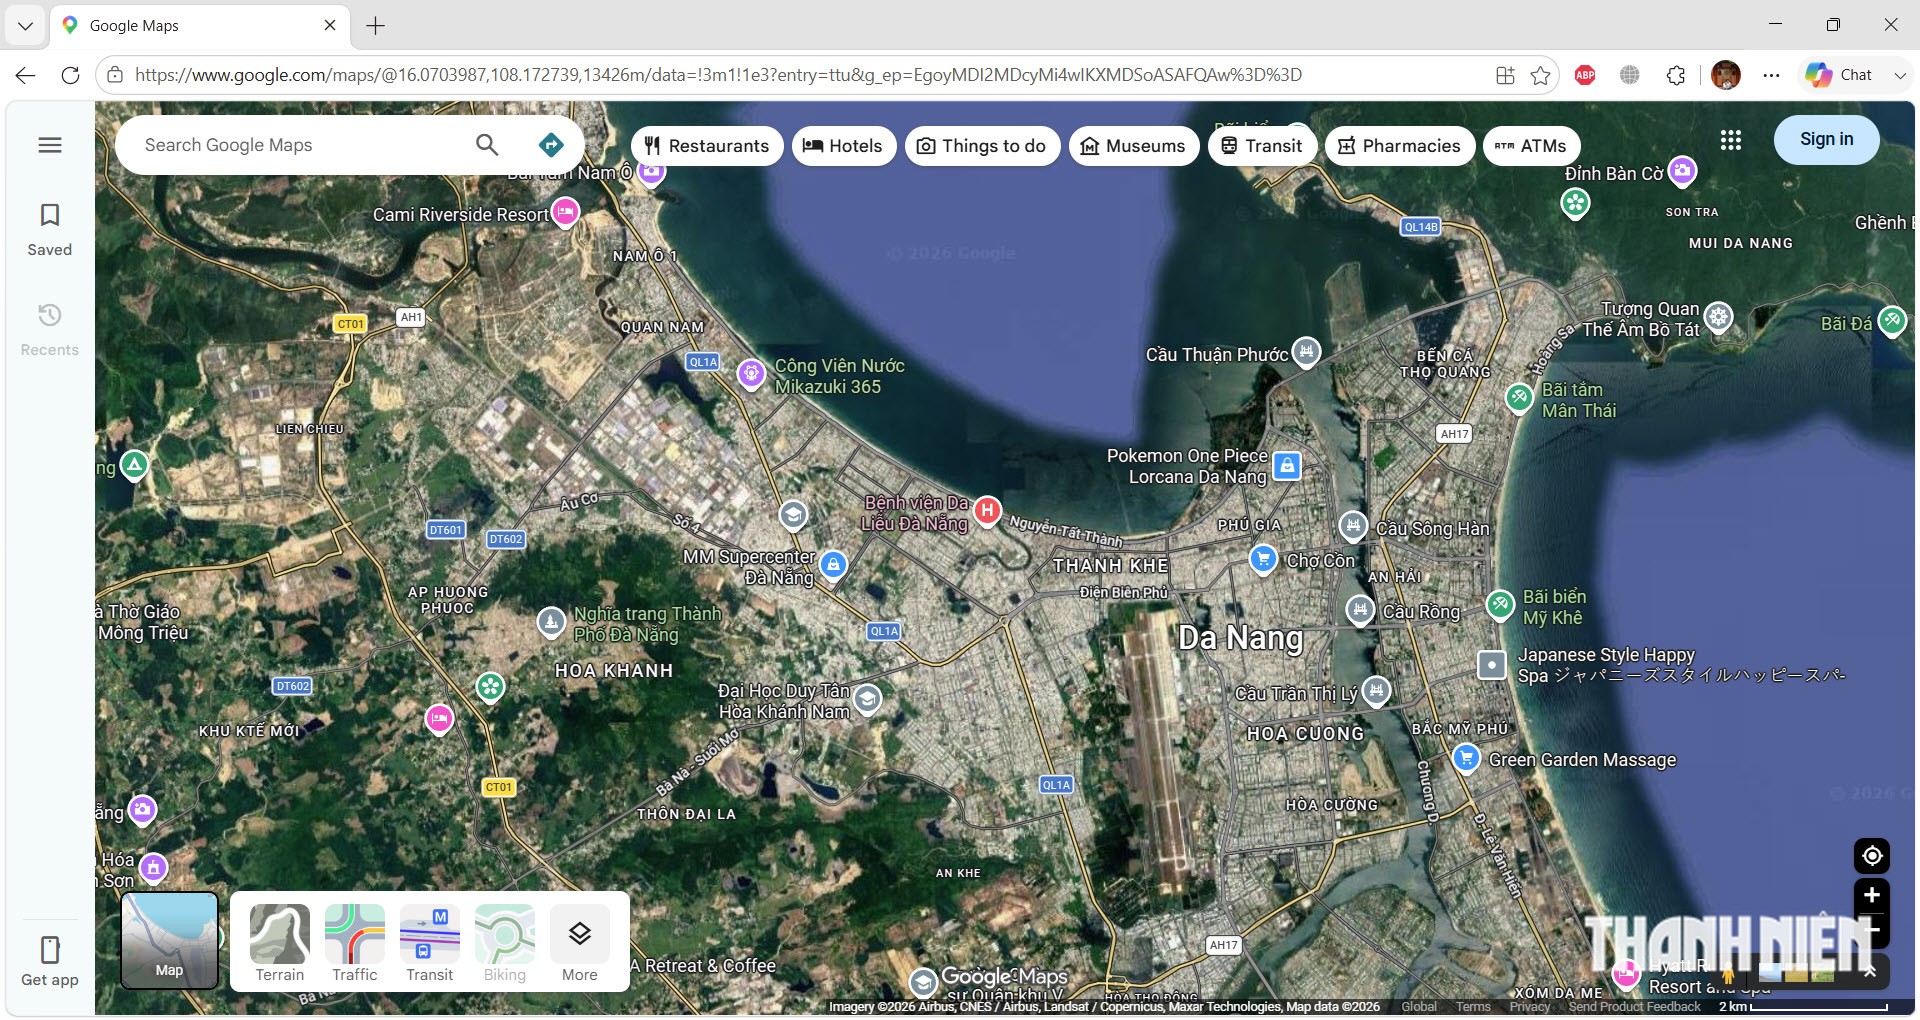1920x1020 pixels.
Task: Select the ATMs chip
Action: (1532, 146)
